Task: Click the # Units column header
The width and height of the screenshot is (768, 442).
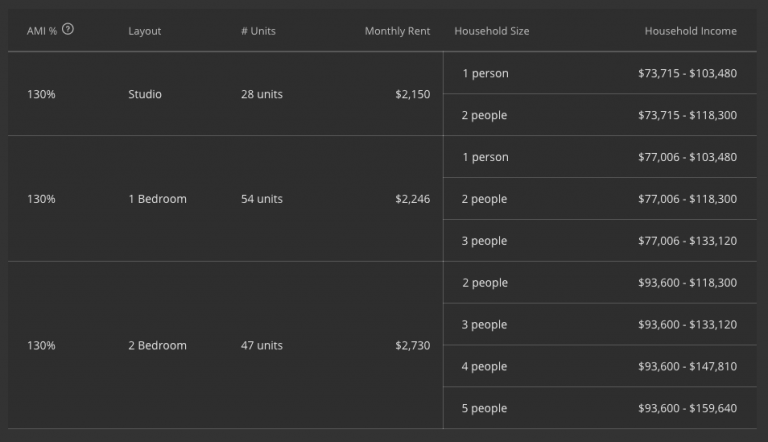Action: [258, 31]
